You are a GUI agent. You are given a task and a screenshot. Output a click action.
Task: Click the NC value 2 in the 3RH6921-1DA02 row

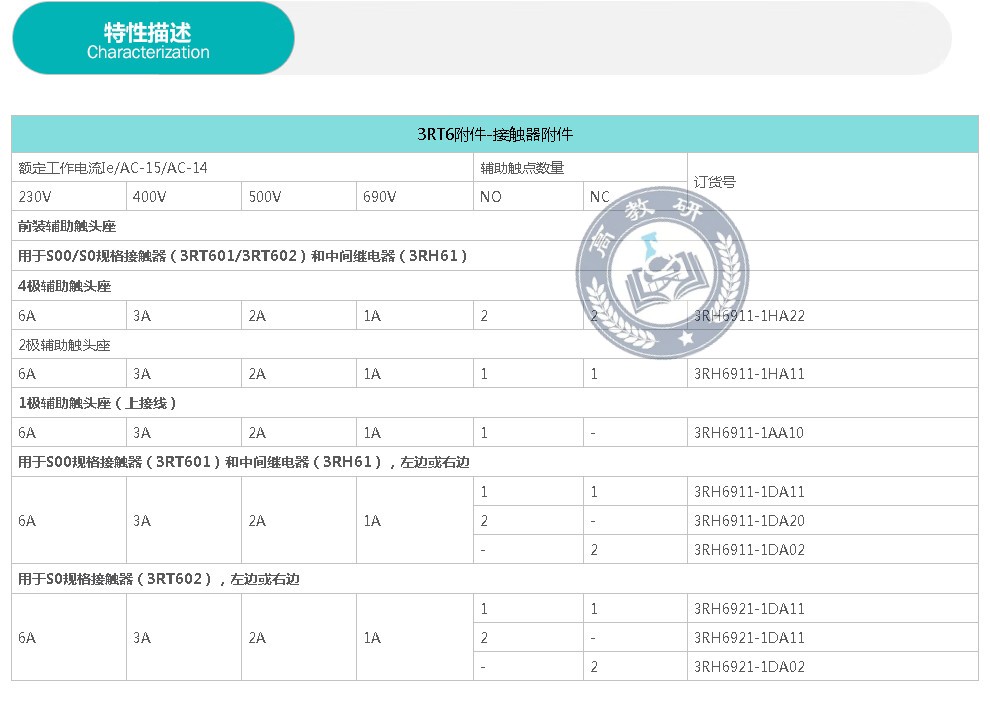pos(594,667)
